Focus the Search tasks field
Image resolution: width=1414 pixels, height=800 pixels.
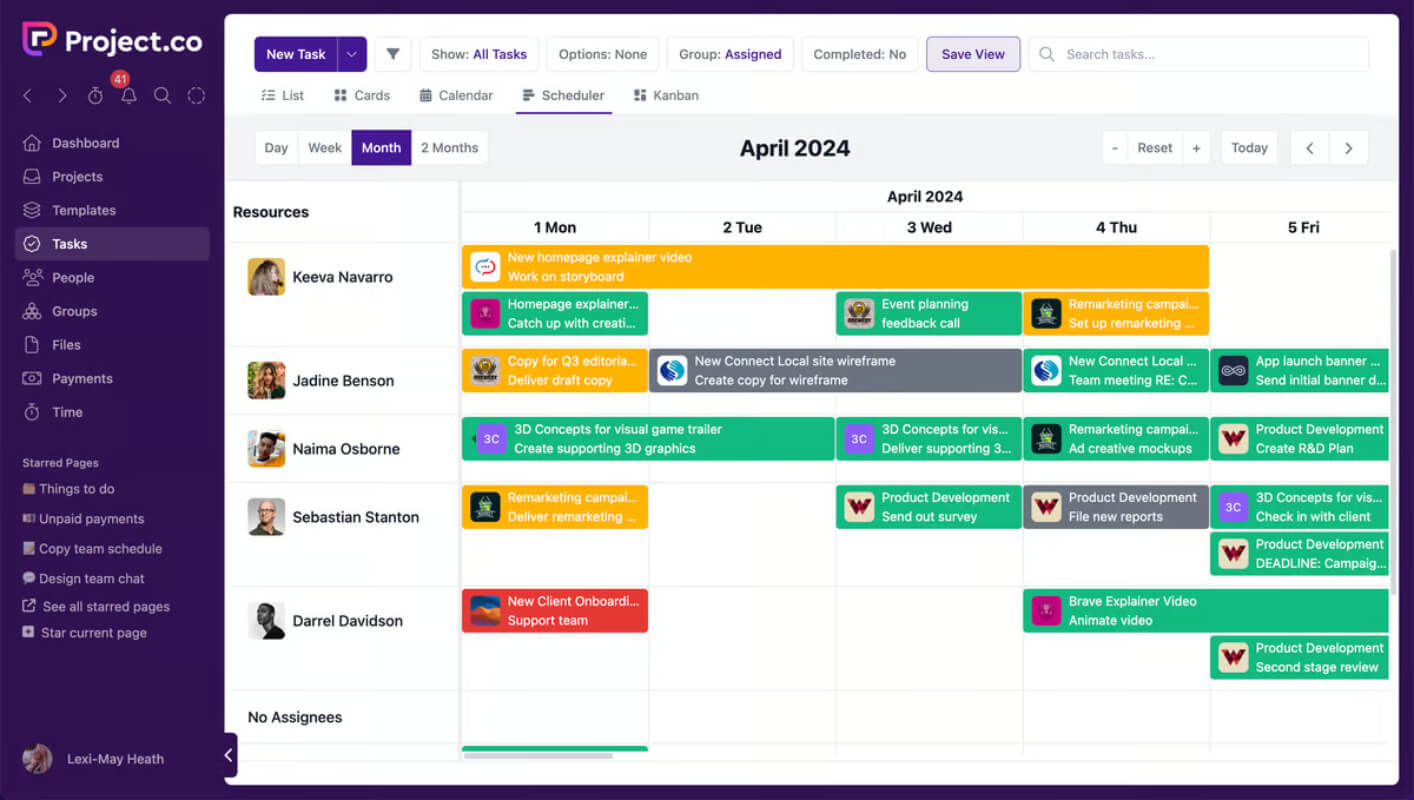point(1198,54)
